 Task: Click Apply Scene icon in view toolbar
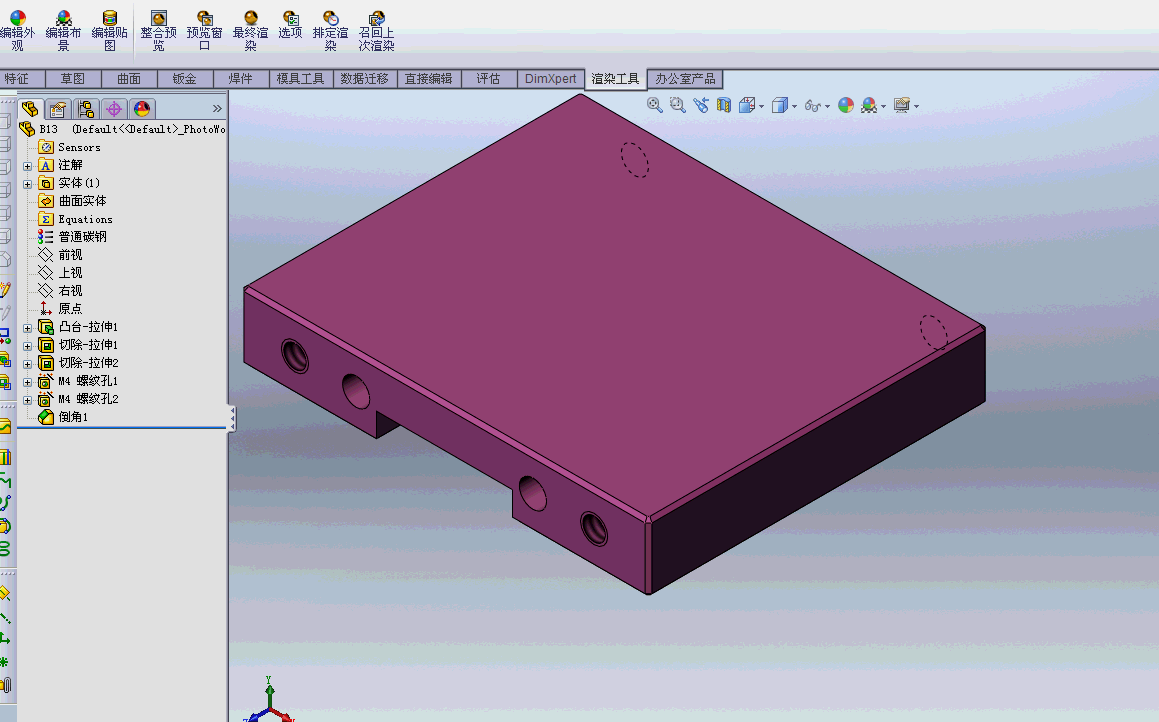click(869, 105)
